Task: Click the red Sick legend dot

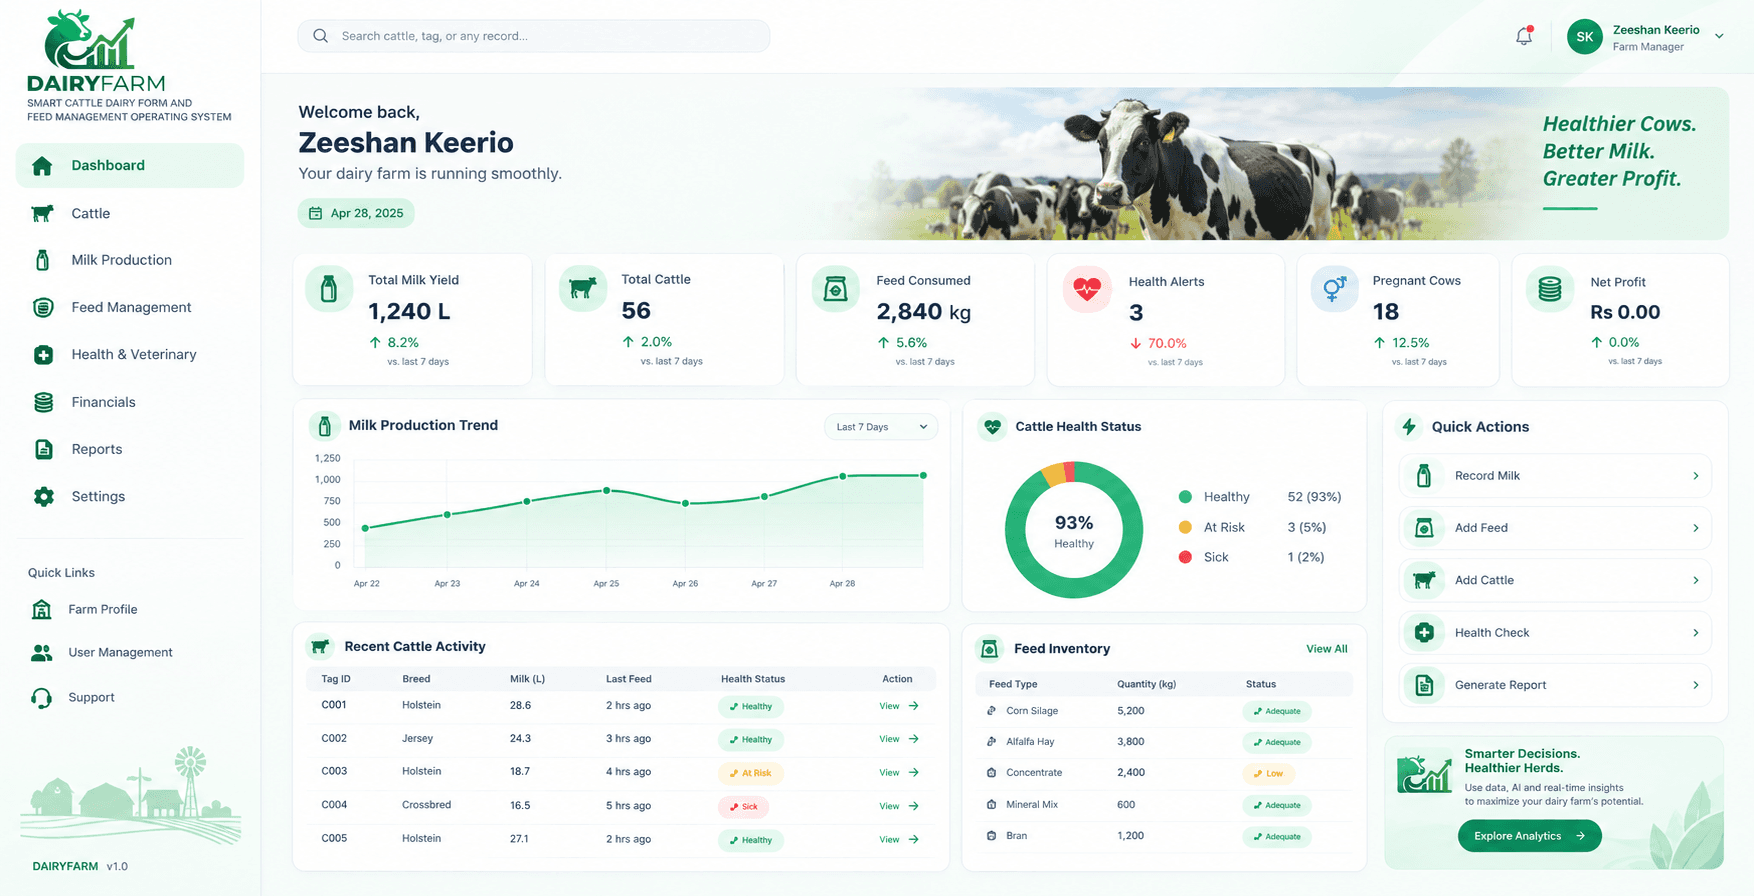Action: pyautogui.click(x=1185, y=557)
